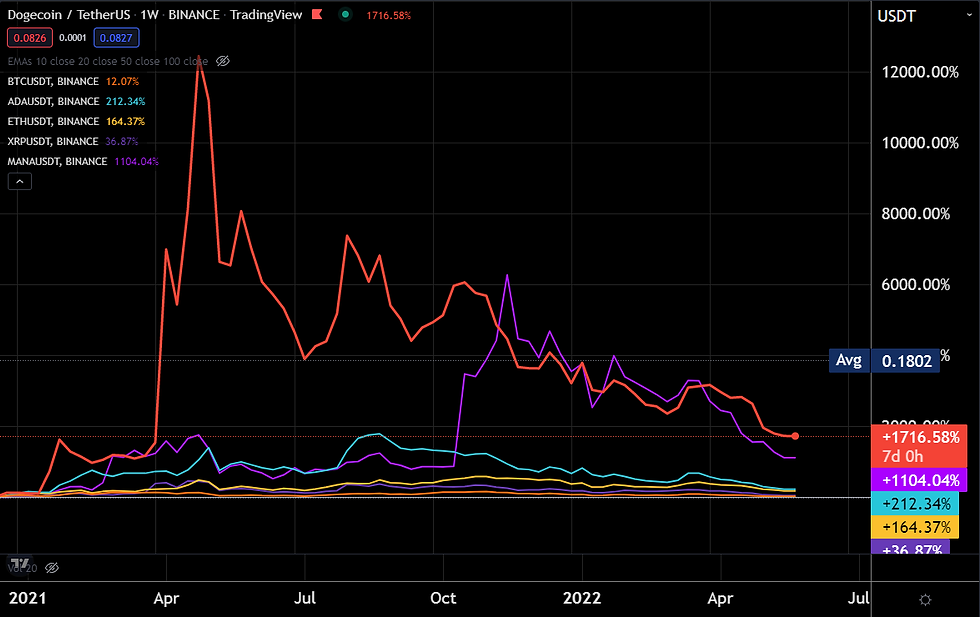Click the Avg 0.1802 price label
This screenshot has height=617, width=980.
click(884, 361)
